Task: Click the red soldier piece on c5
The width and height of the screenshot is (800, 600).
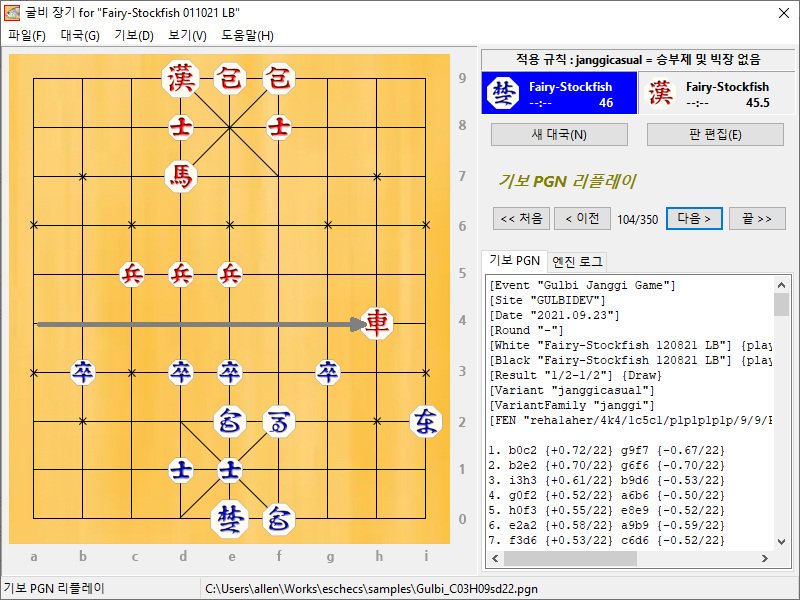Action: tap(132, 274)
